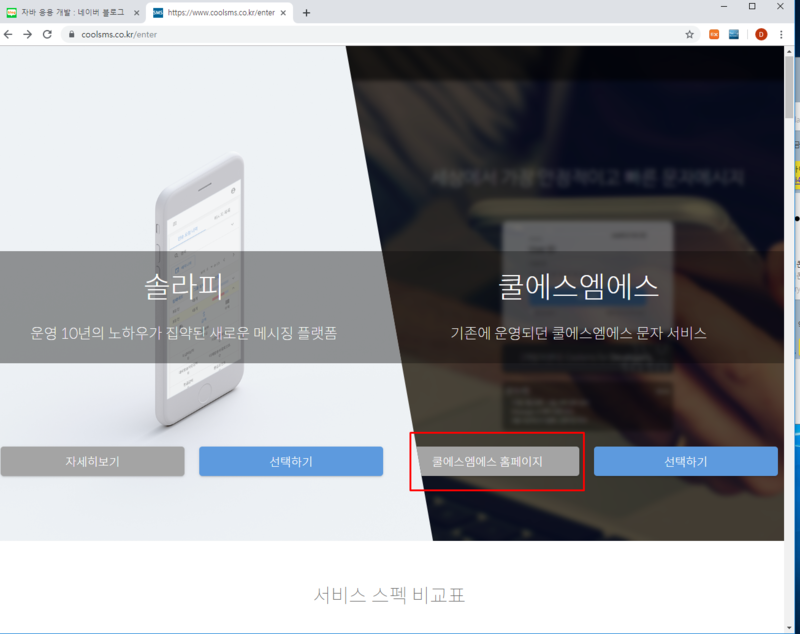Open the orange browser extension icon
Screen dimensions: 800x634
[x=714, y=34]
